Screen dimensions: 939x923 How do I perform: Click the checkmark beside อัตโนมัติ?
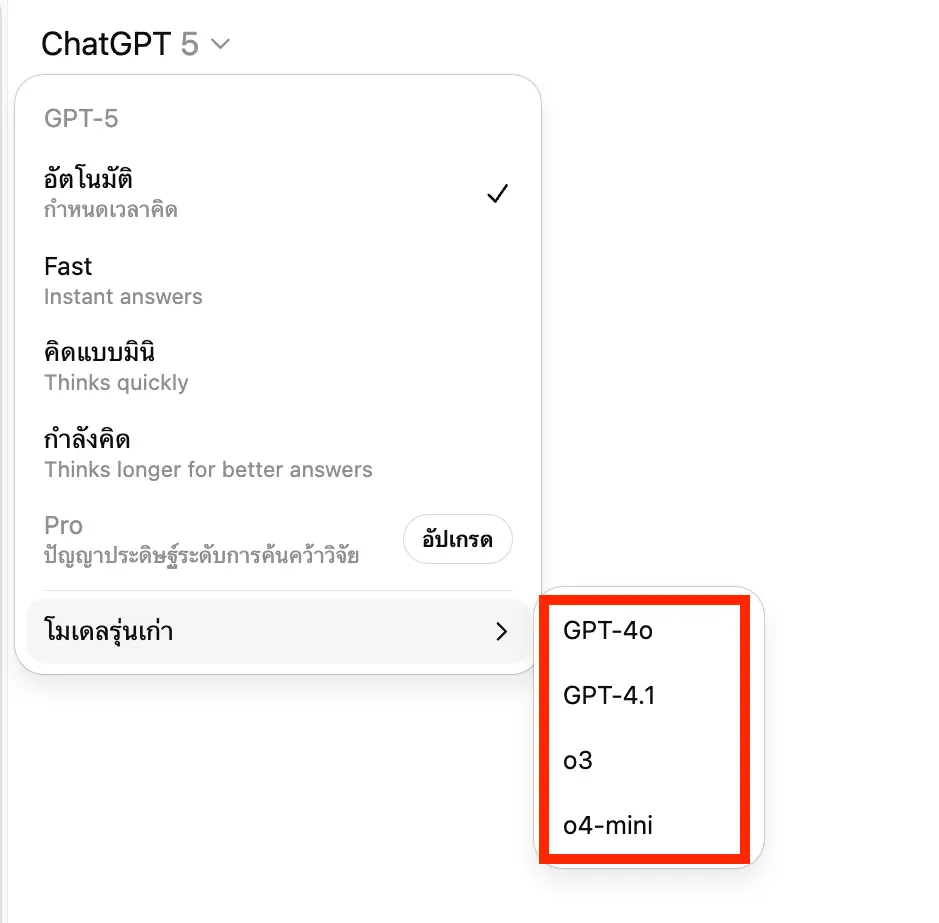click(497, 194)
